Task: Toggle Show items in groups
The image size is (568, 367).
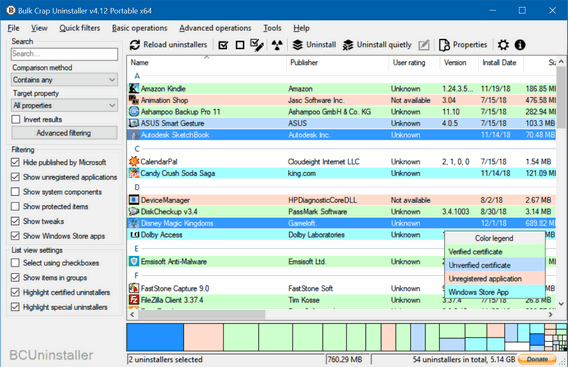Action: tap(15, 278)
